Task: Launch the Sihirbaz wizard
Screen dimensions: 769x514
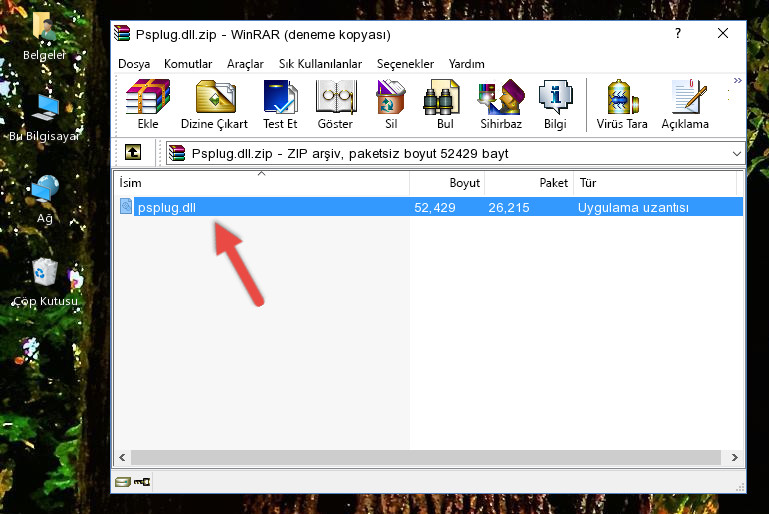Action: pos(501,104)
